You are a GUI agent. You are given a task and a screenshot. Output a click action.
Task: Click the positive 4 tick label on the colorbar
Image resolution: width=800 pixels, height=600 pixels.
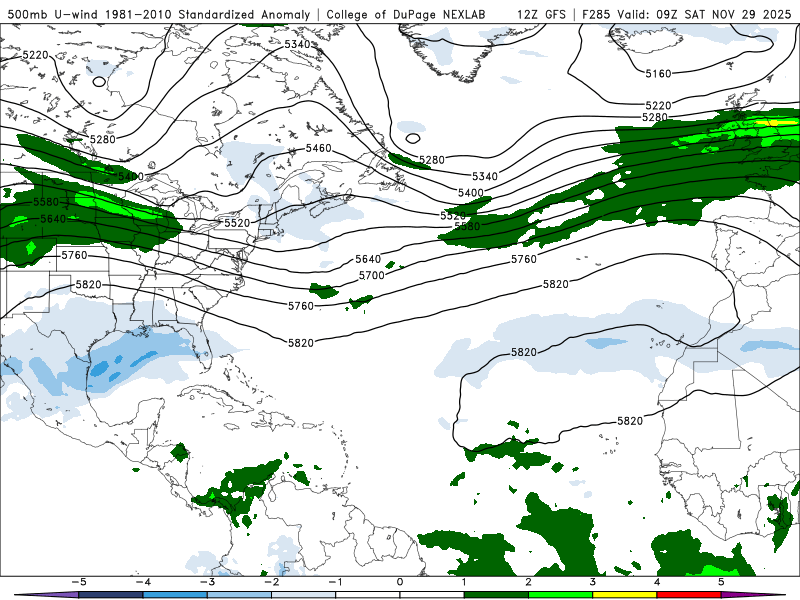tap(657, 582)
